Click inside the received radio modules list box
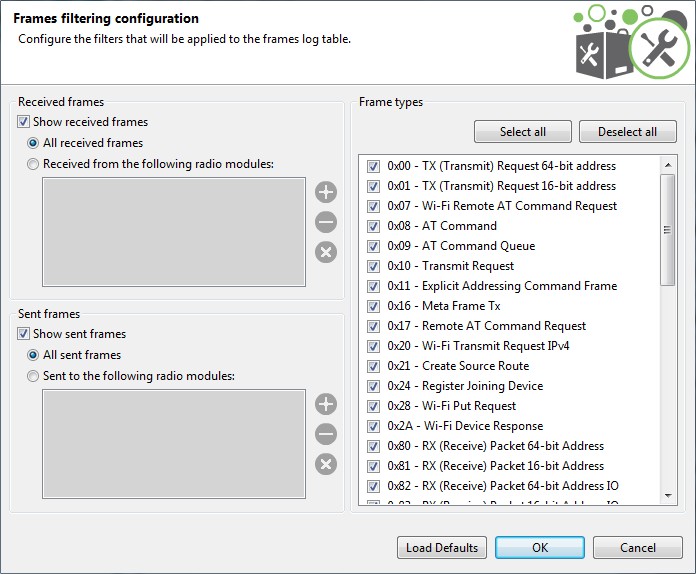Viewport: 696px width, 574px height. (174, 232)
